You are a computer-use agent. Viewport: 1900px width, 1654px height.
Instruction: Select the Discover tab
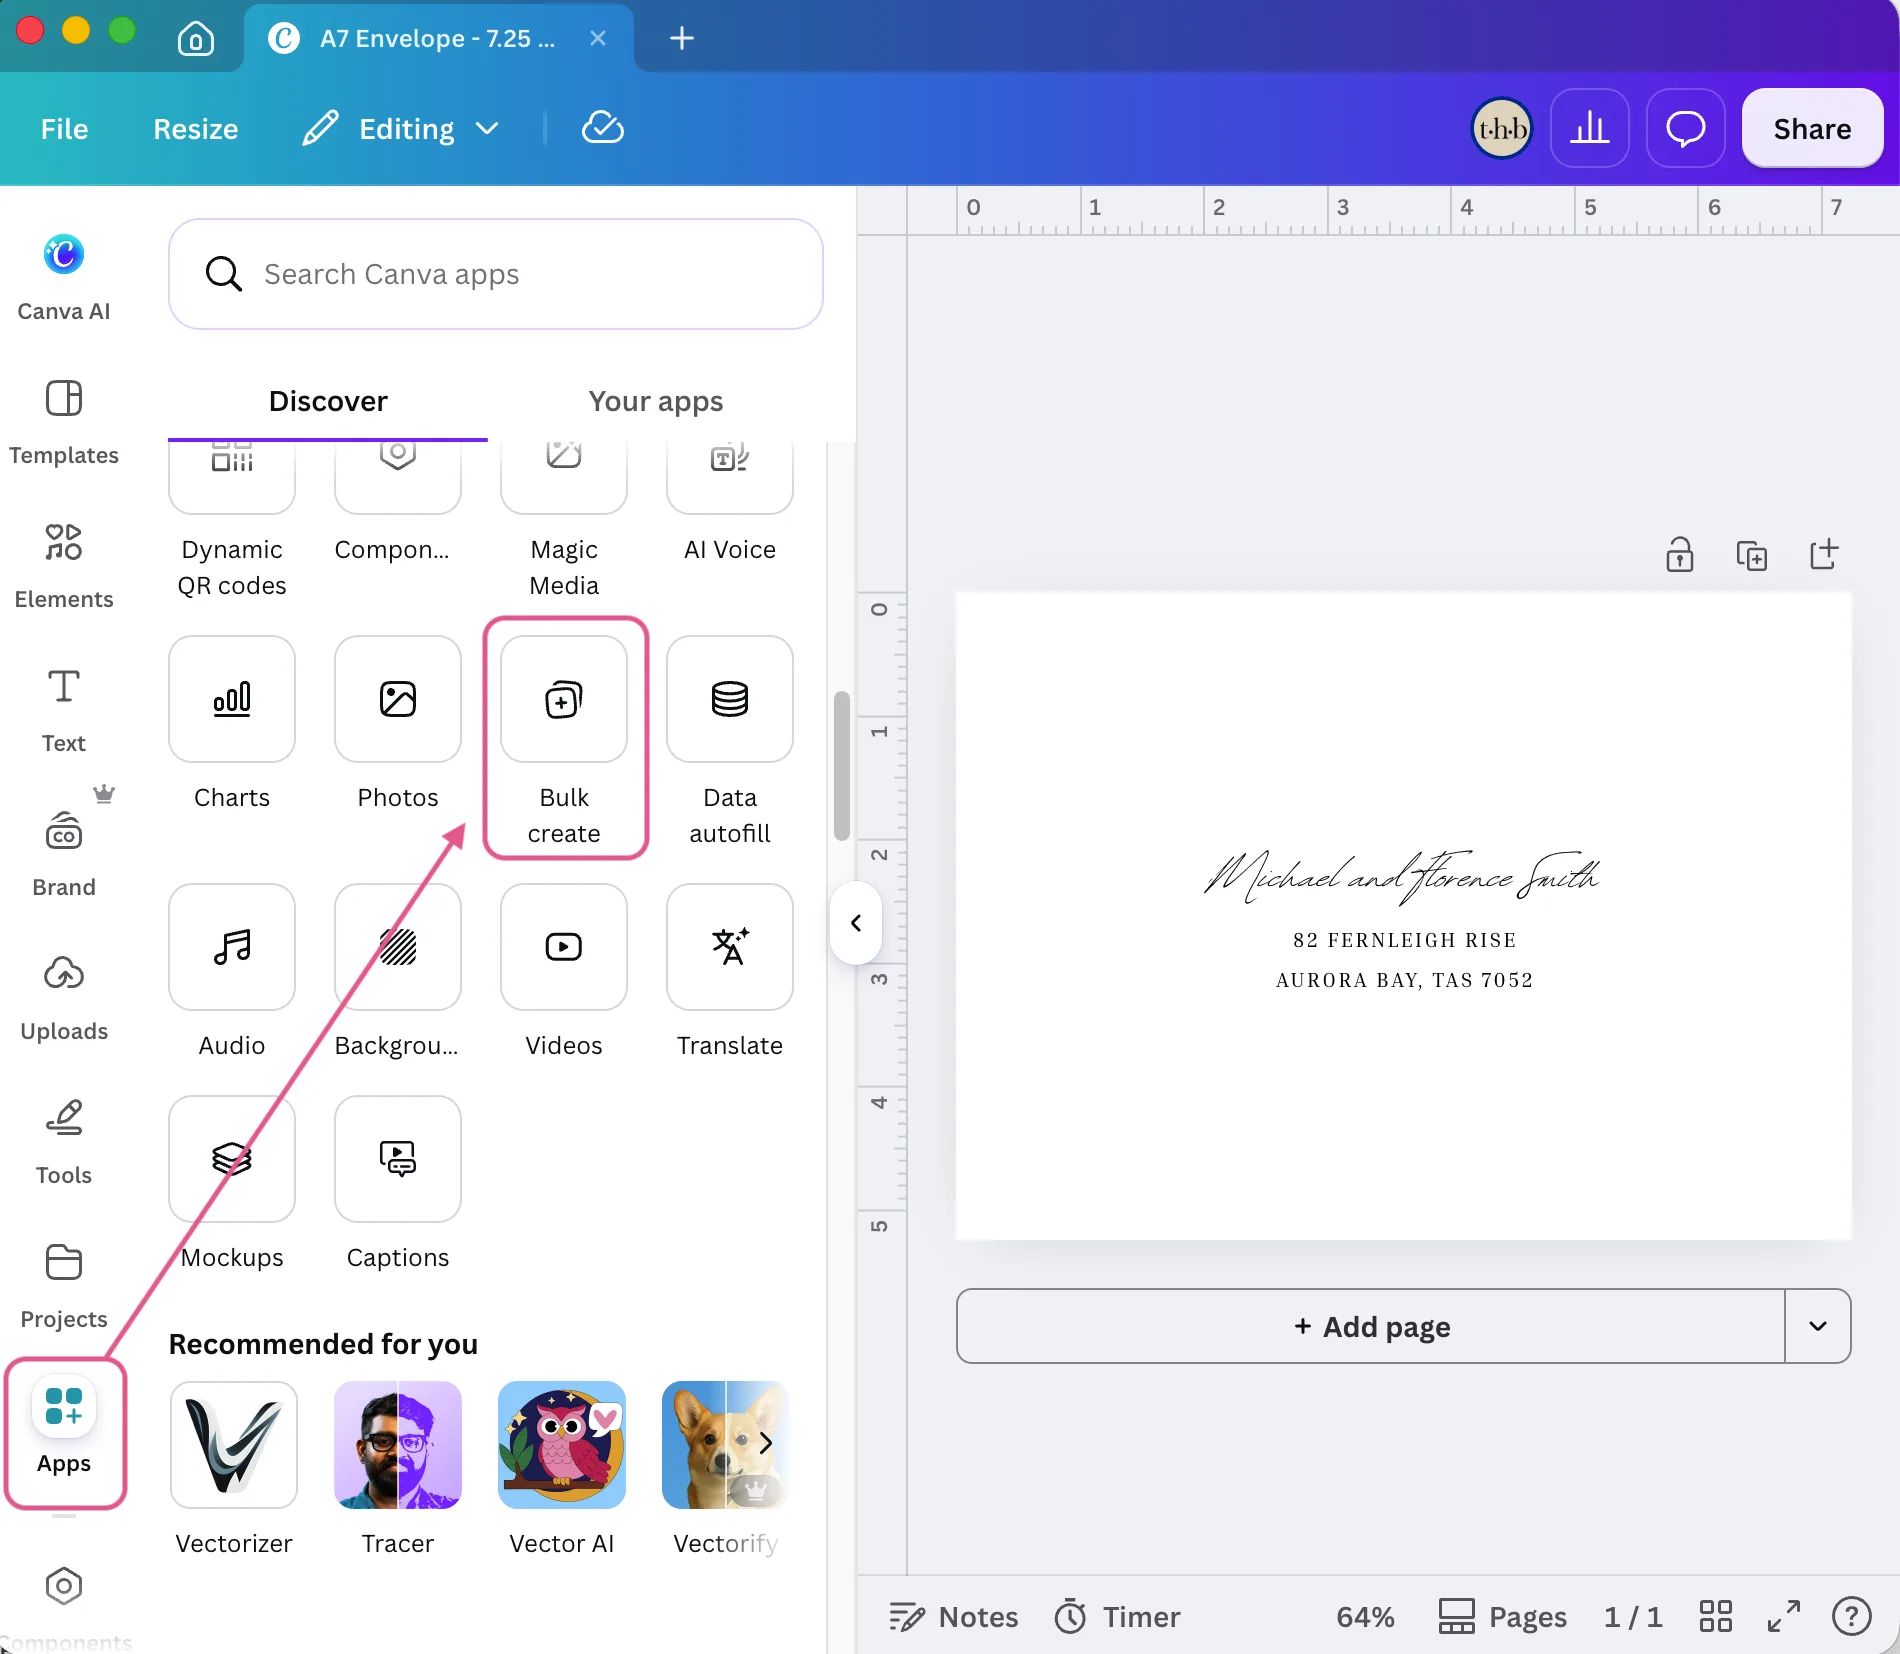pyautogui.click(x=328, y=401)
